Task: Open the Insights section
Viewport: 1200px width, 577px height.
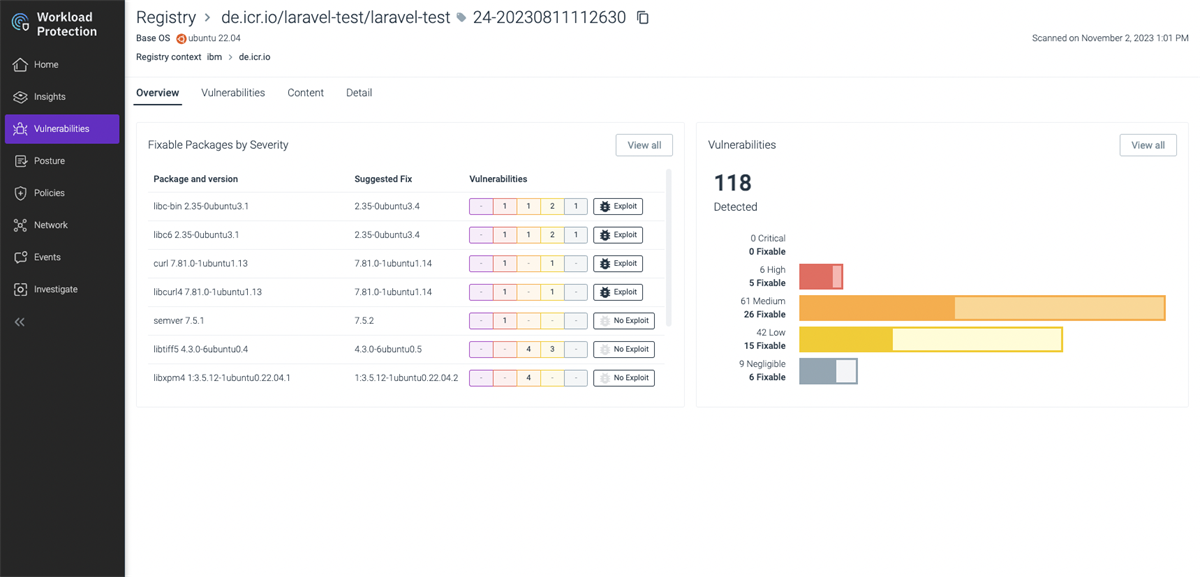Action: (x=50, y=96)
